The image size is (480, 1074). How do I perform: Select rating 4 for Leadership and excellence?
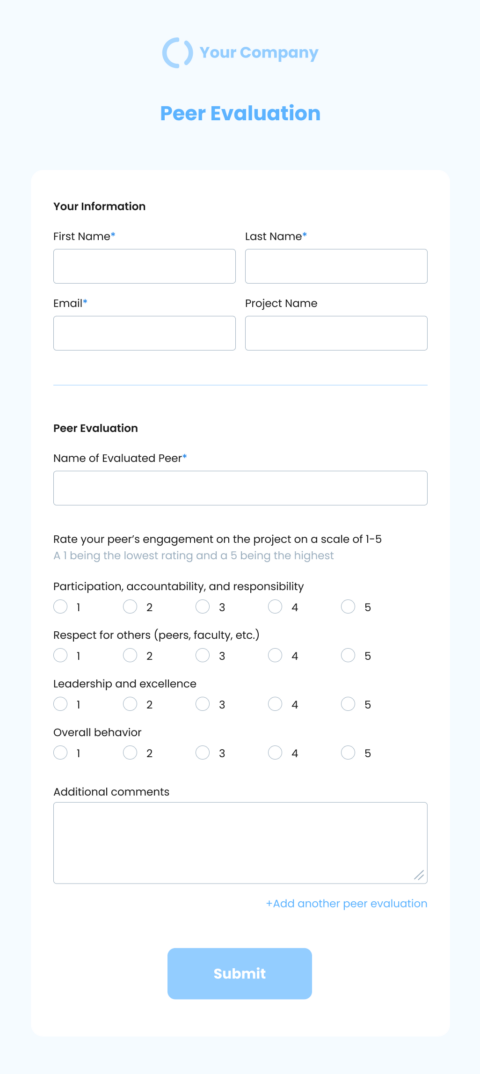275,704
